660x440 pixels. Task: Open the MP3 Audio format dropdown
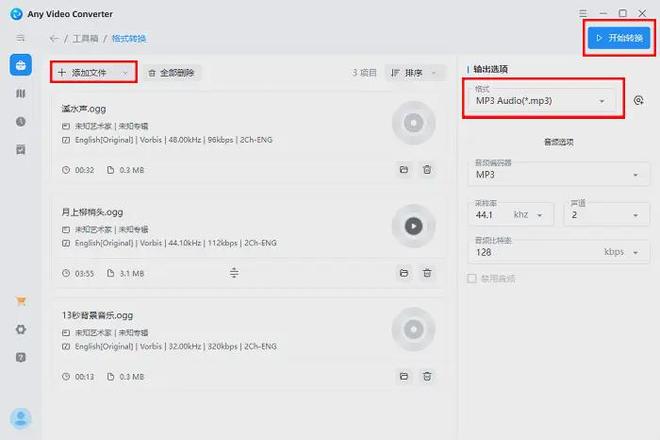click(543, 101)
